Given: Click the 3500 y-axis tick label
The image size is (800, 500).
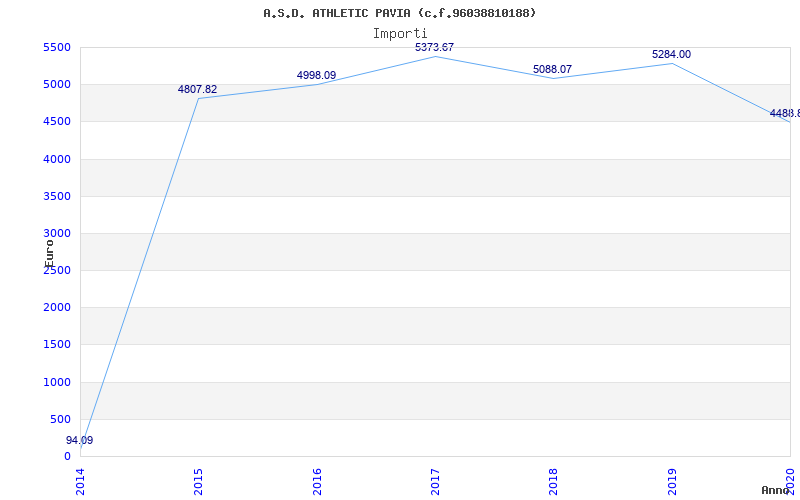Looking at the screenshot, I should (x=57, y=196).
